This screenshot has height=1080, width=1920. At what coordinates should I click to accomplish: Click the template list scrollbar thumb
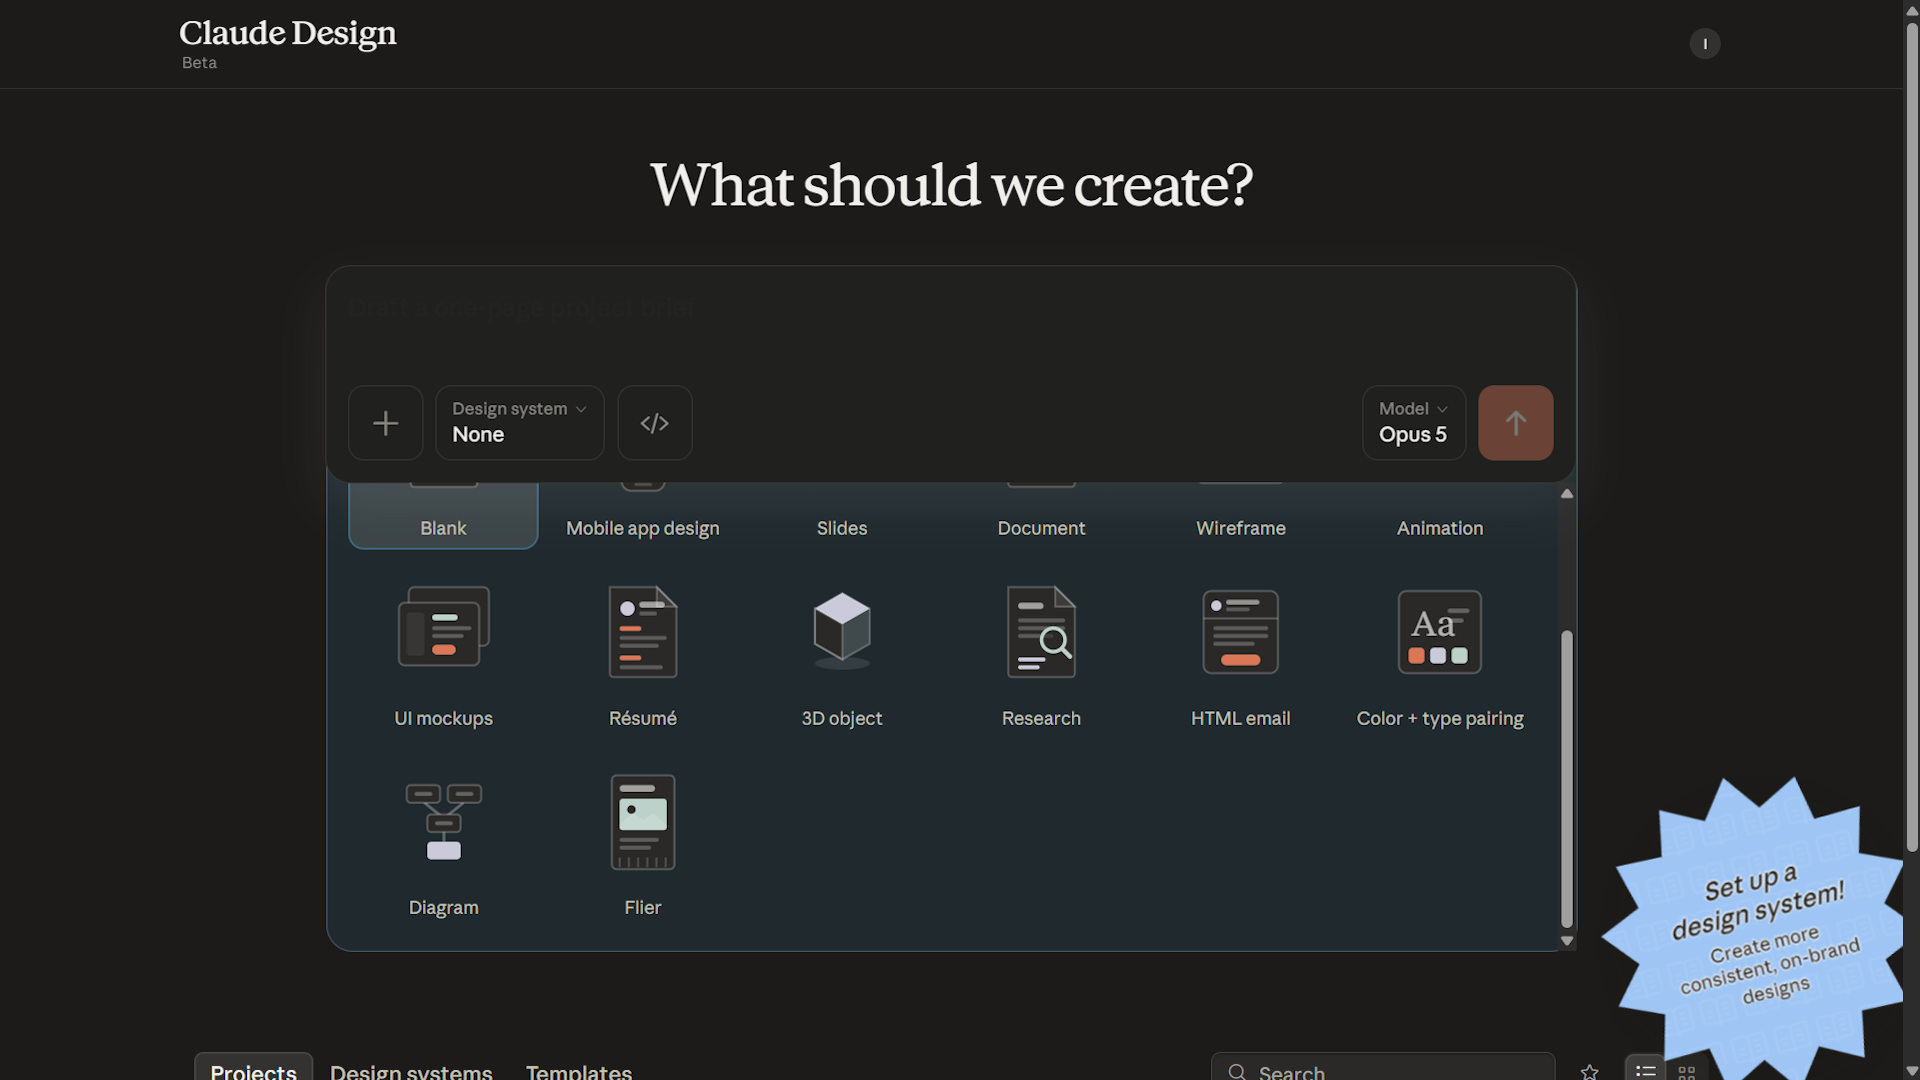coord(1567,779)
